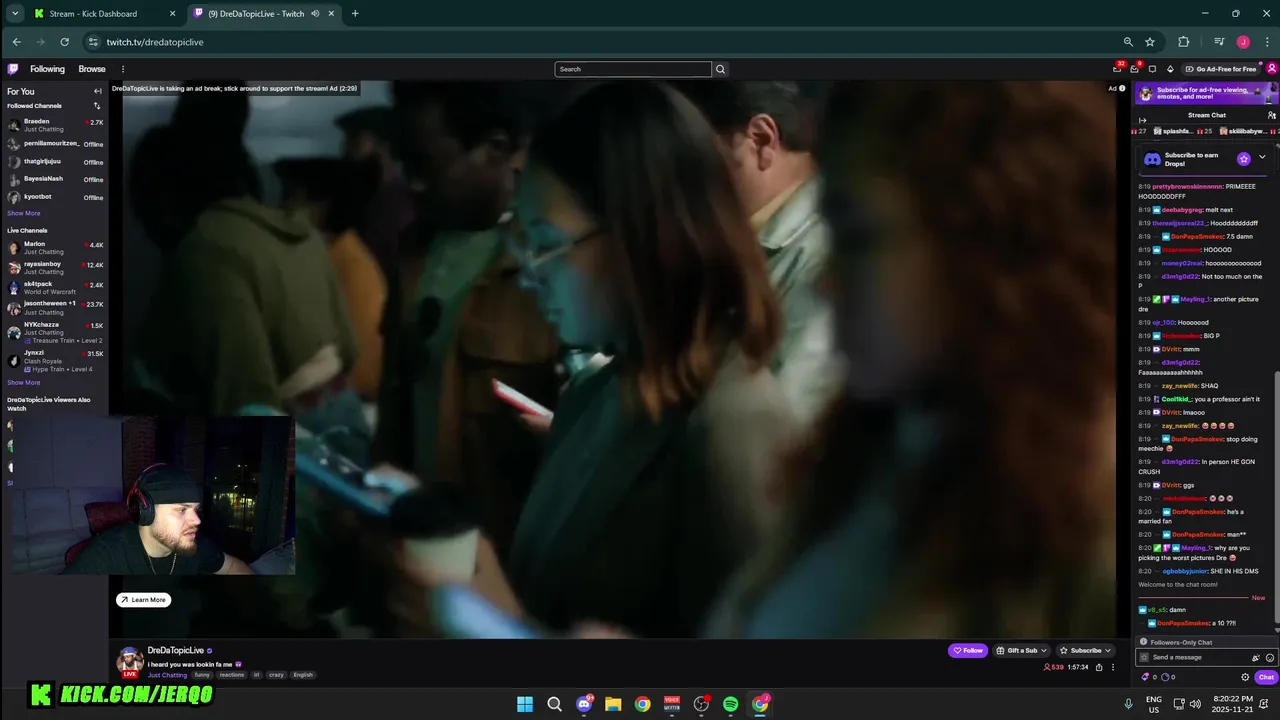Open chat settings gear
Image resolution: width=1280 pixels, height=720 pixels.
[1245, 677]
